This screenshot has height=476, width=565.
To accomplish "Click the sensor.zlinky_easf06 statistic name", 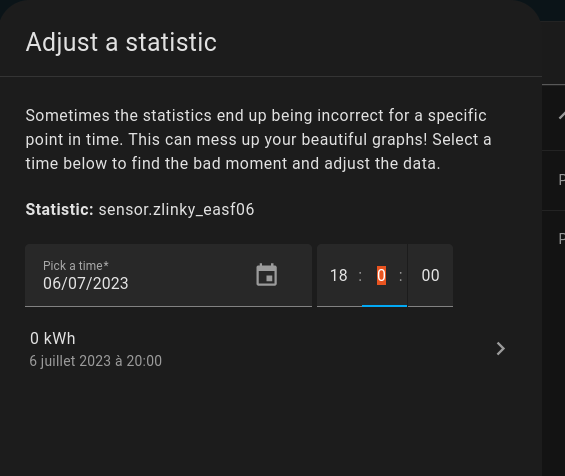I will tap(176, 210).
